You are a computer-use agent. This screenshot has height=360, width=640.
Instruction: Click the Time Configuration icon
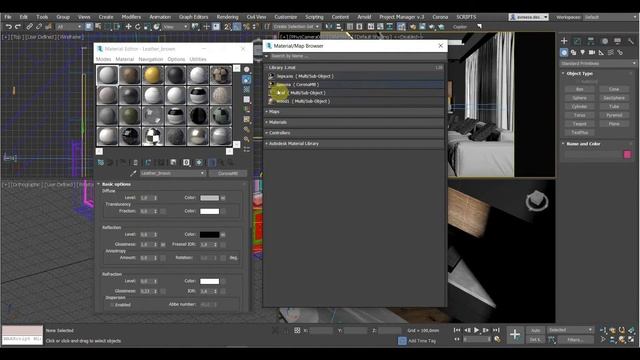pyautogui.click(x=497, y=339)
